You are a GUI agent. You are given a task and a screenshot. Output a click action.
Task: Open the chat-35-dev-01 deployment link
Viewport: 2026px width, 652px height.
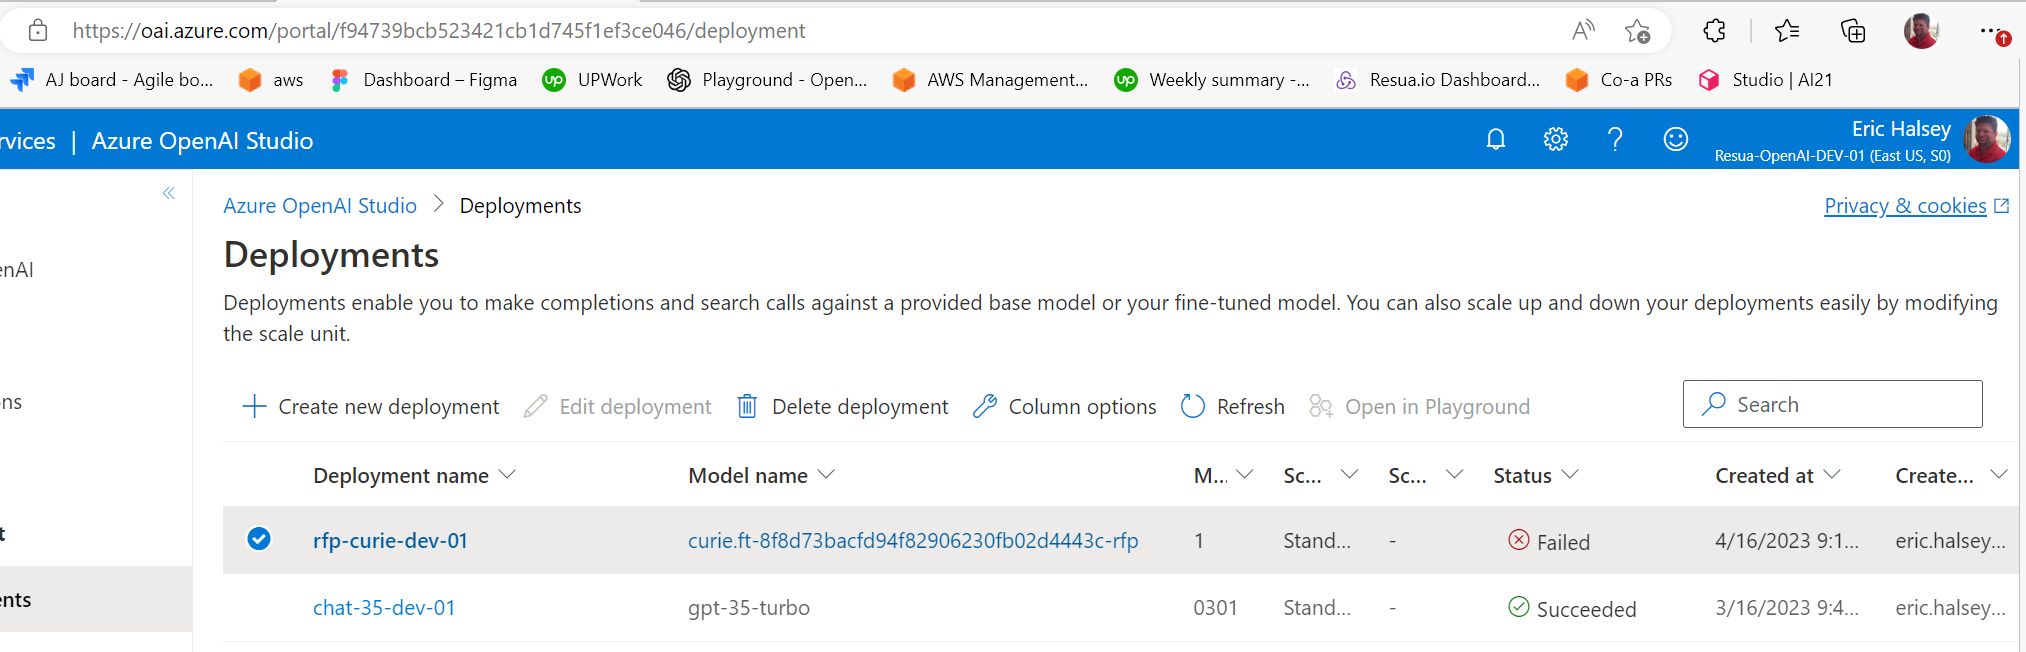[384, 608]
